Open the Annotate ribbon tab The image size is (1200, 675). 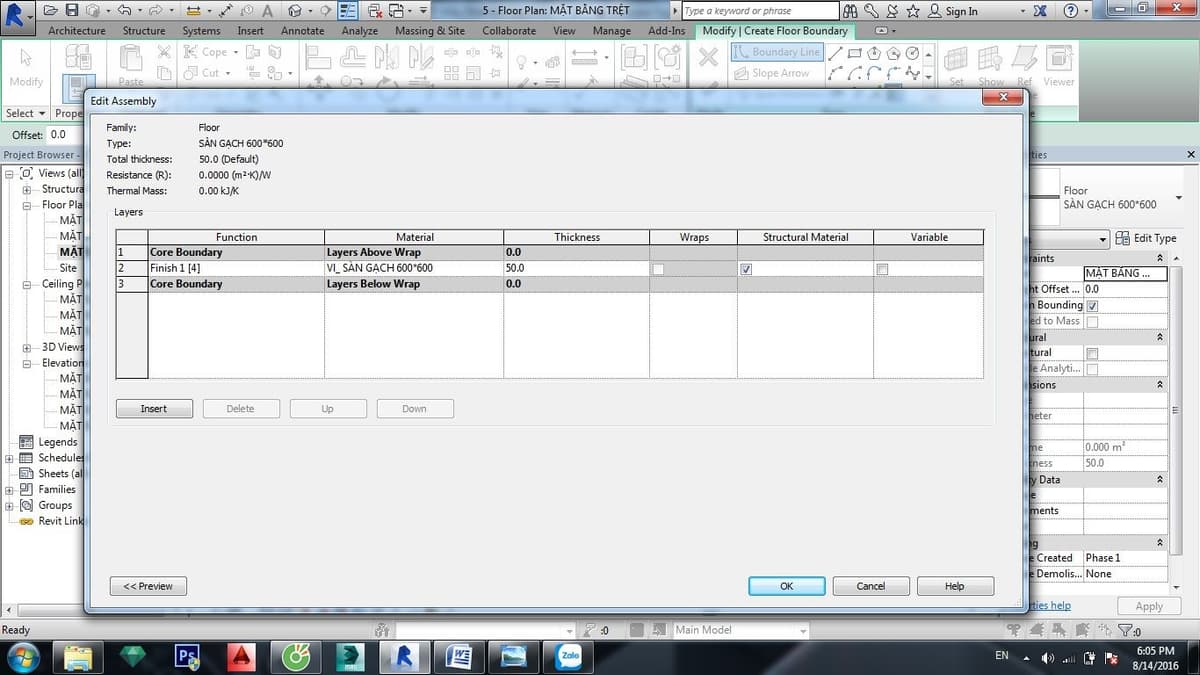302,31
